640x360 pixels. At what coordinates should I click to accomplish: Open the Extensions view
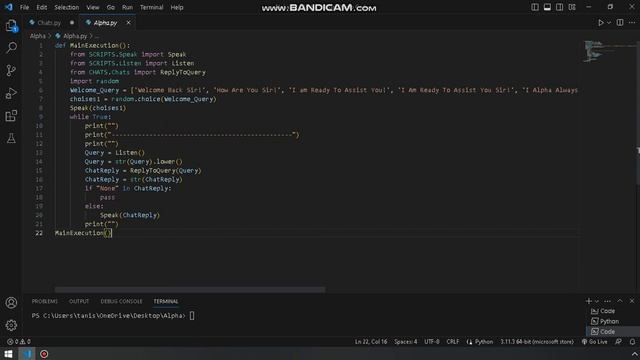pos(11,116)
